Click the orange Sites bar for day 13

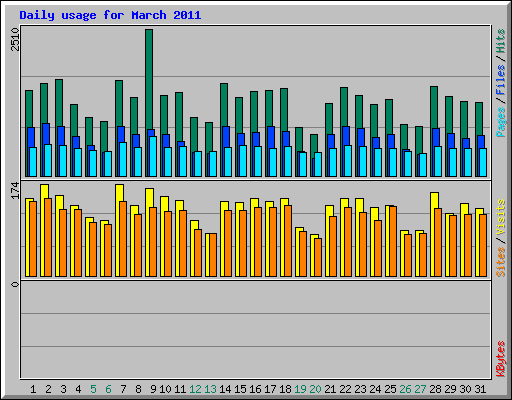(x=213, y=255)
